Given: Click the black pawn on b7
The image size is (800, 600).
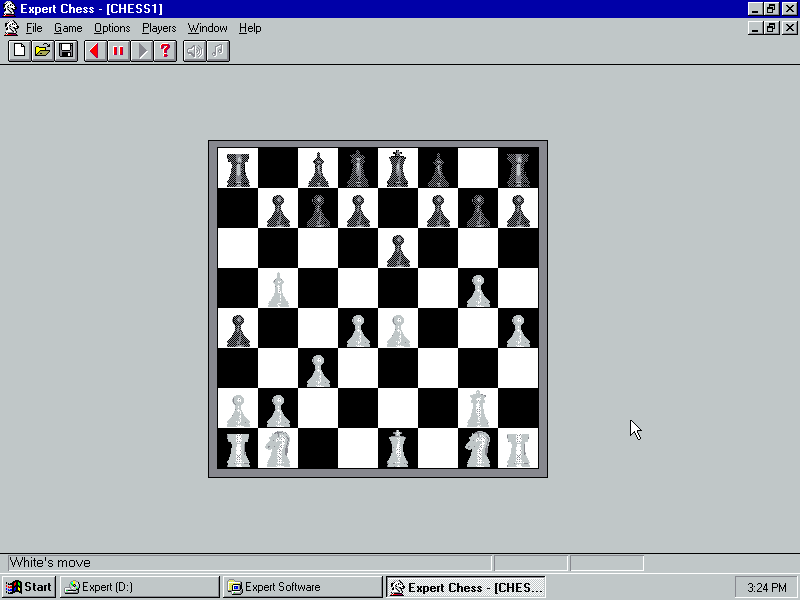Looking at the screenshot, I should pos(278,211).
